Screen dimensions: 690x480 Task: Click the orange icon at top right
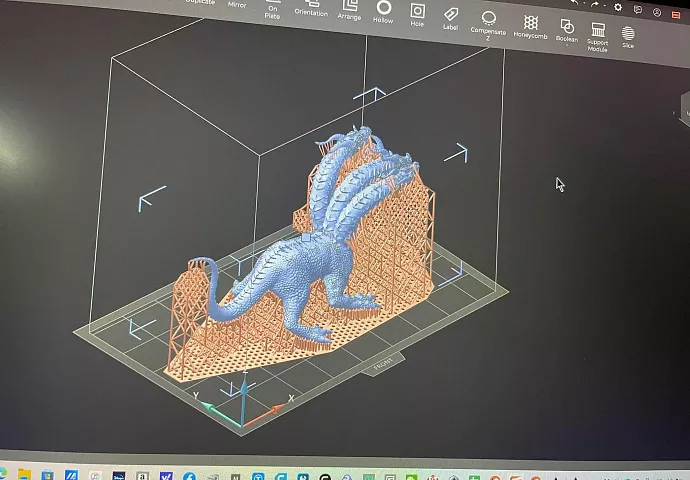point(676,15)
